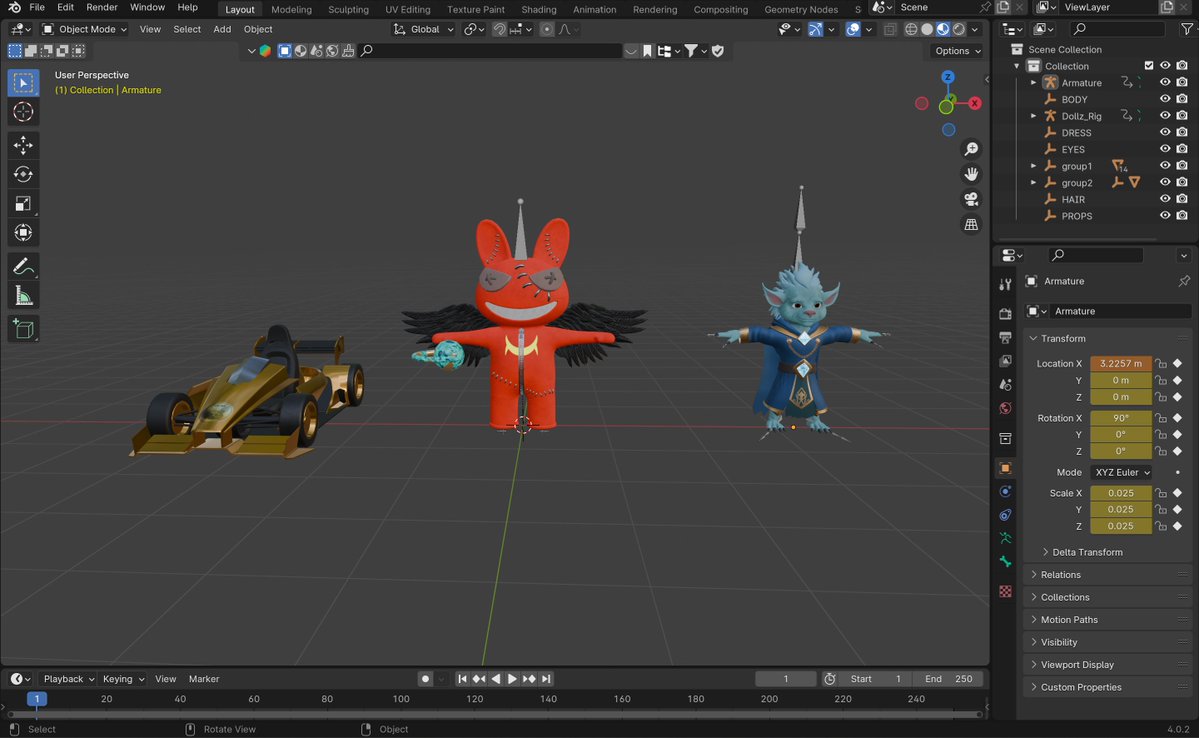Open the timeline Playback menu
The image size is (1199, 738).
point(68,679)
